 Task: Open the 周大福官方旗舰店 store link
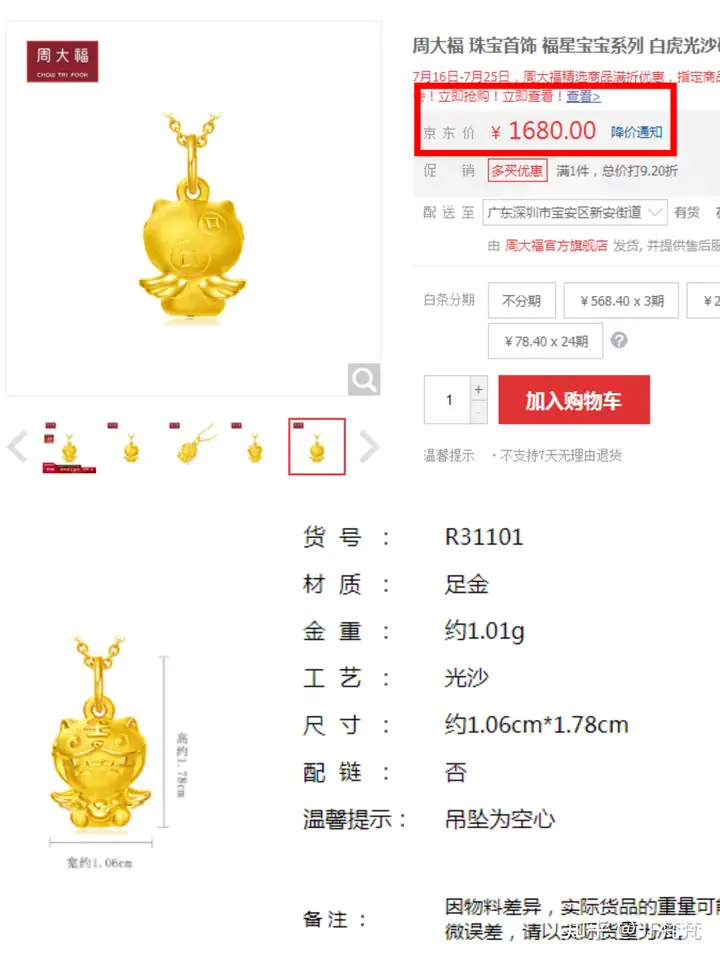tap(556, 246)
